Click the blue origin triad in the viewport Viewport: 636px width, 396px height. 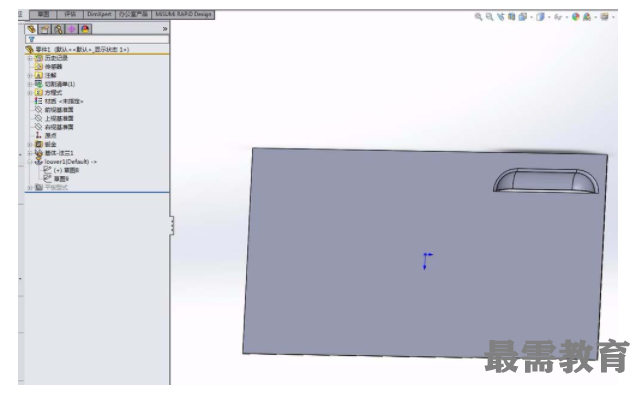427,260
